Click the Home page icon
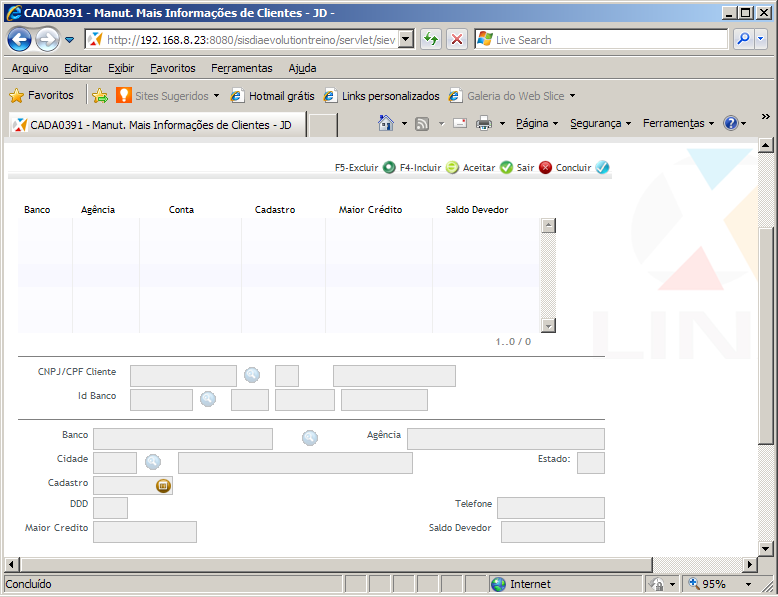 coord(386,123)
